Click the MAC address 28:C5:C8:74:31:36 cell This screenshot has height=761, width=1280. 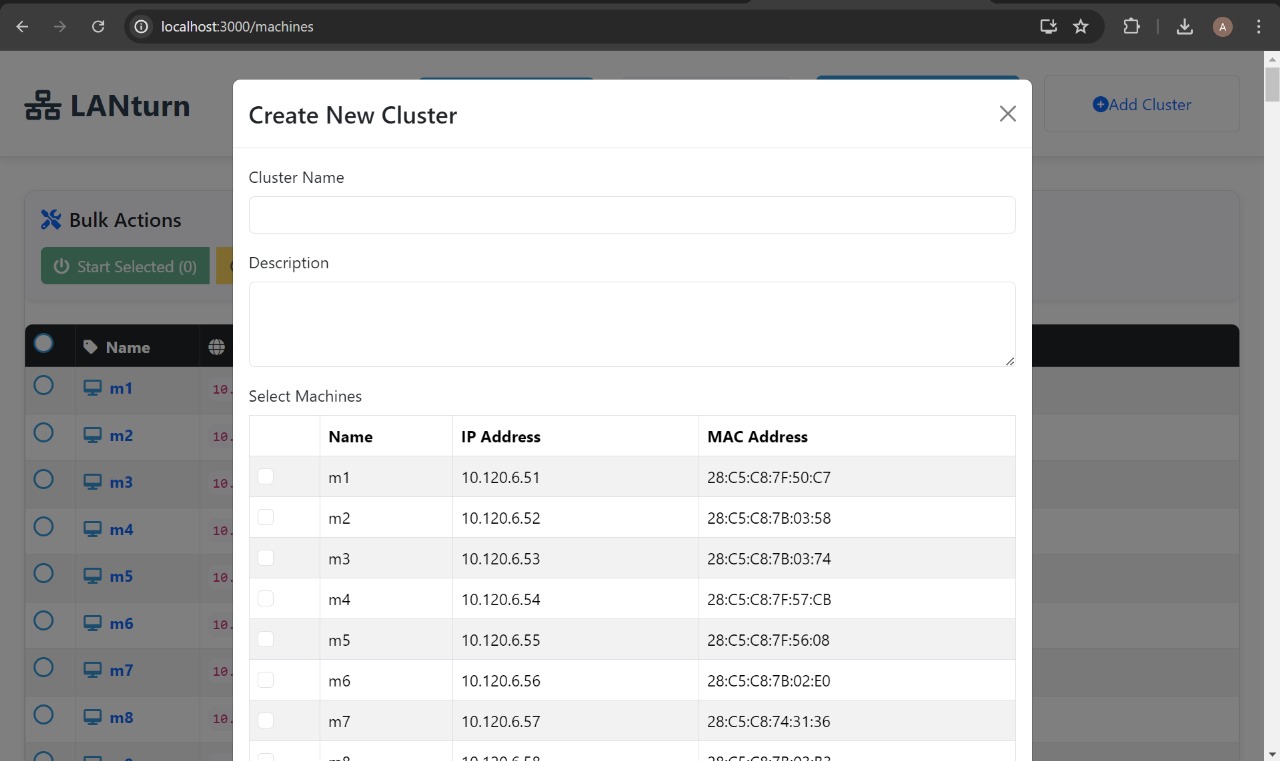[856, 721]
